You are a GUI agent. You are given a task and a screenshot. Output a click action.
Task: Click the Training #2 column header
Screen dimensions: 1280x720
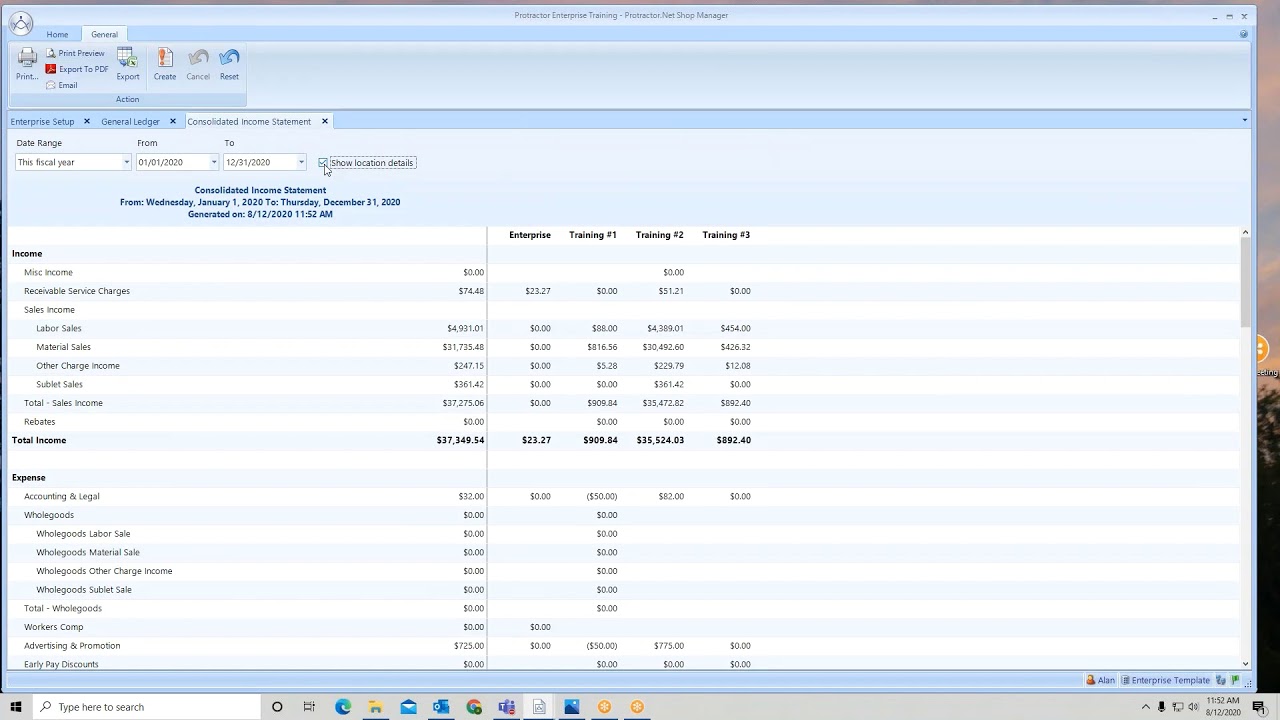point(660,235)
